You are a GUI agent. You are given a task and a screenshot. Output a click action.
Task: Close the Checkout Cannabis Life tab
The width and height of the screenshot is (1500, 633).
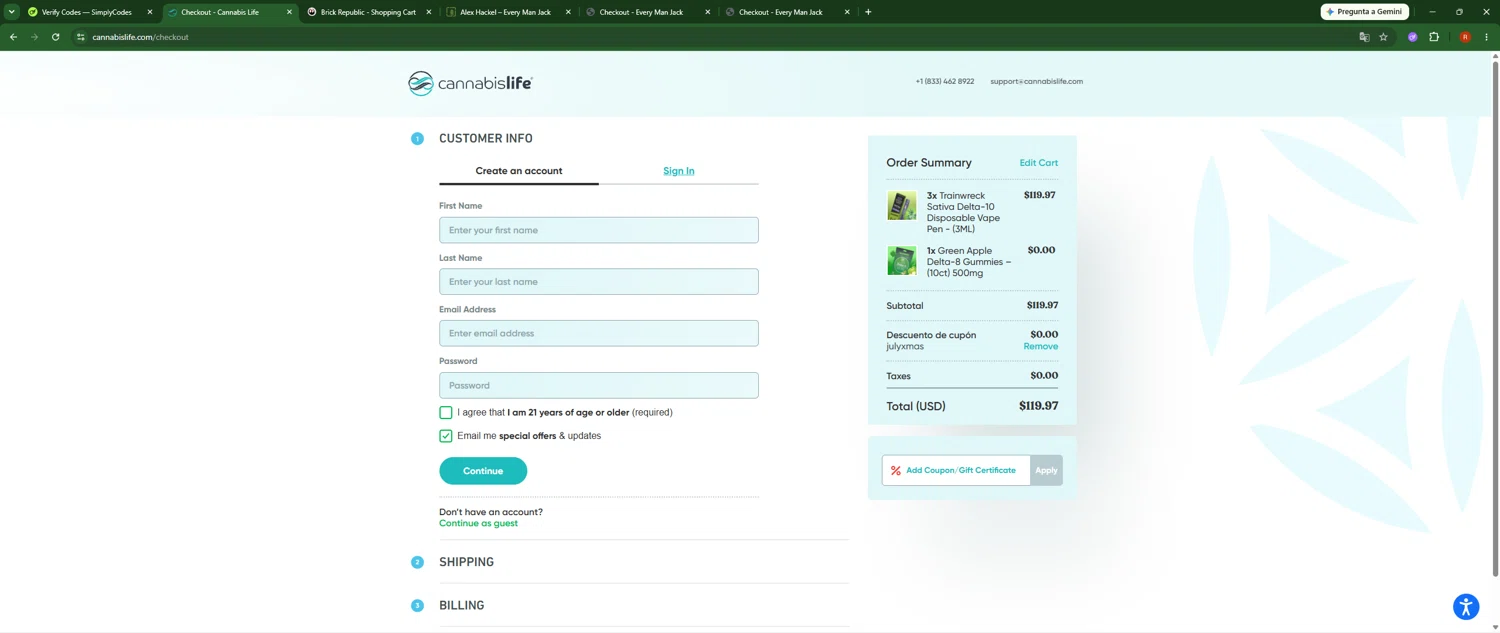click(290, 12)
